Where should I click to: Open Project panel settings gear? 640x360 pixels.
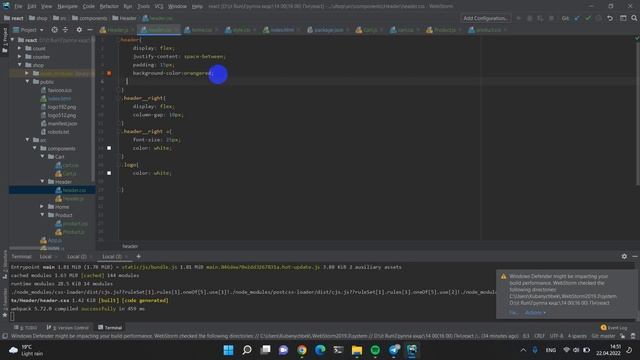tap(79, 30)
